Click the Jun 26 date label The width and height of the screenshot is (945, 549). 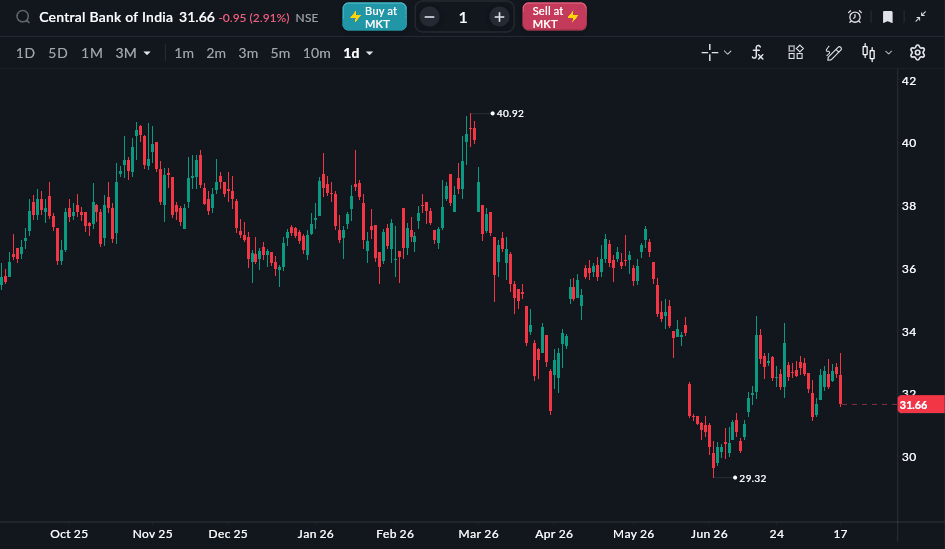click(x=709, y=534)
